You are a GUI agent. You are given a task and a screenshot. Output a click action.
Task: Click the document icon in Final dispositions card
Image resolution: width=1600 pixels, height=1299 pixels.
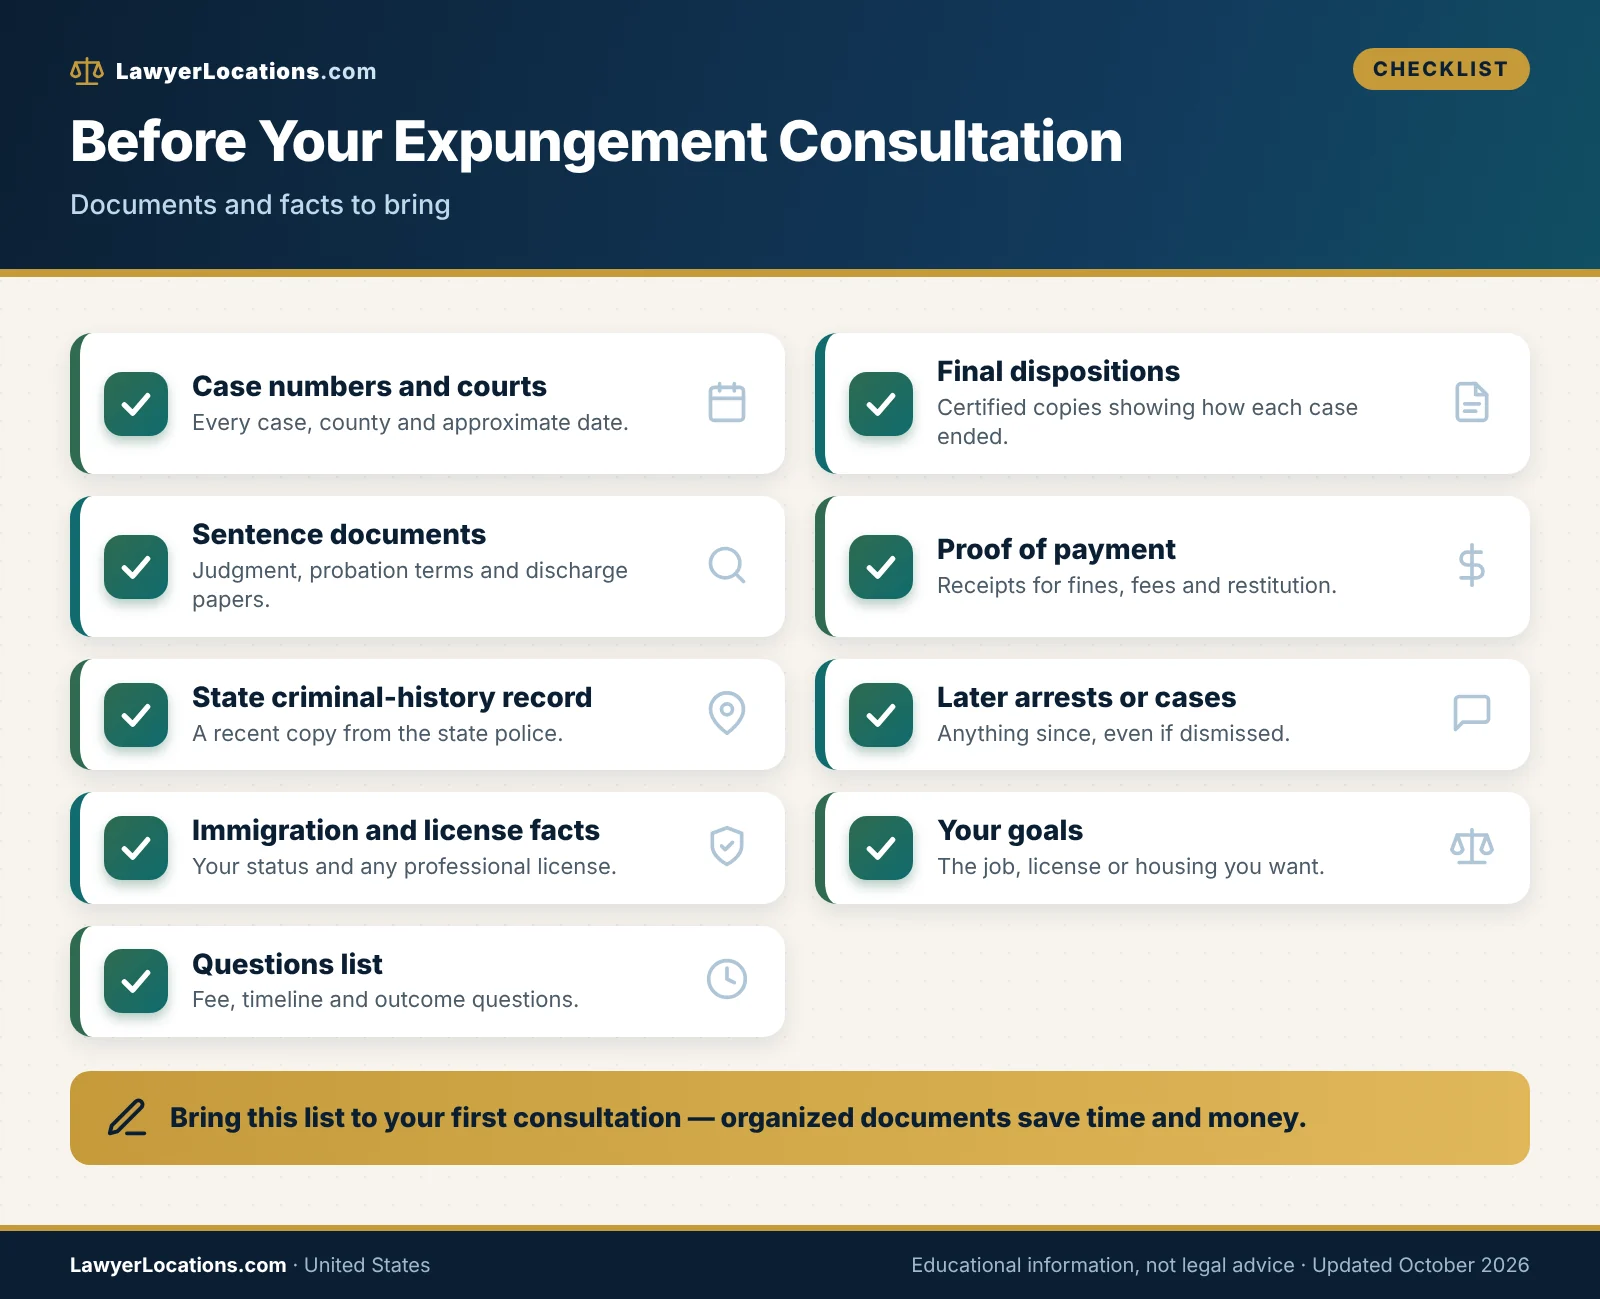tap(1472, 403)
